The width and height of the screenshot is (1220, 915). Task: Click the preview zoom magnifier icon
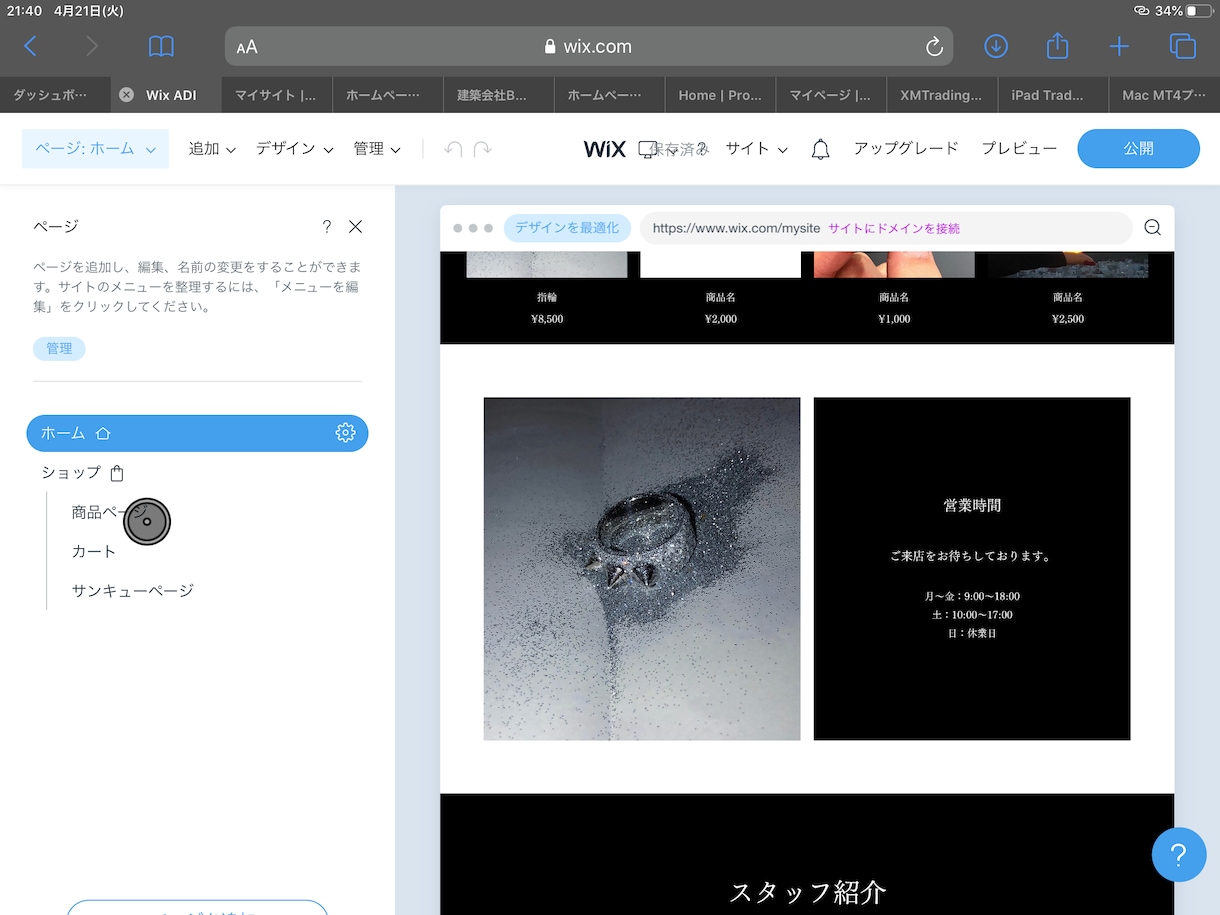[1152, 228]
